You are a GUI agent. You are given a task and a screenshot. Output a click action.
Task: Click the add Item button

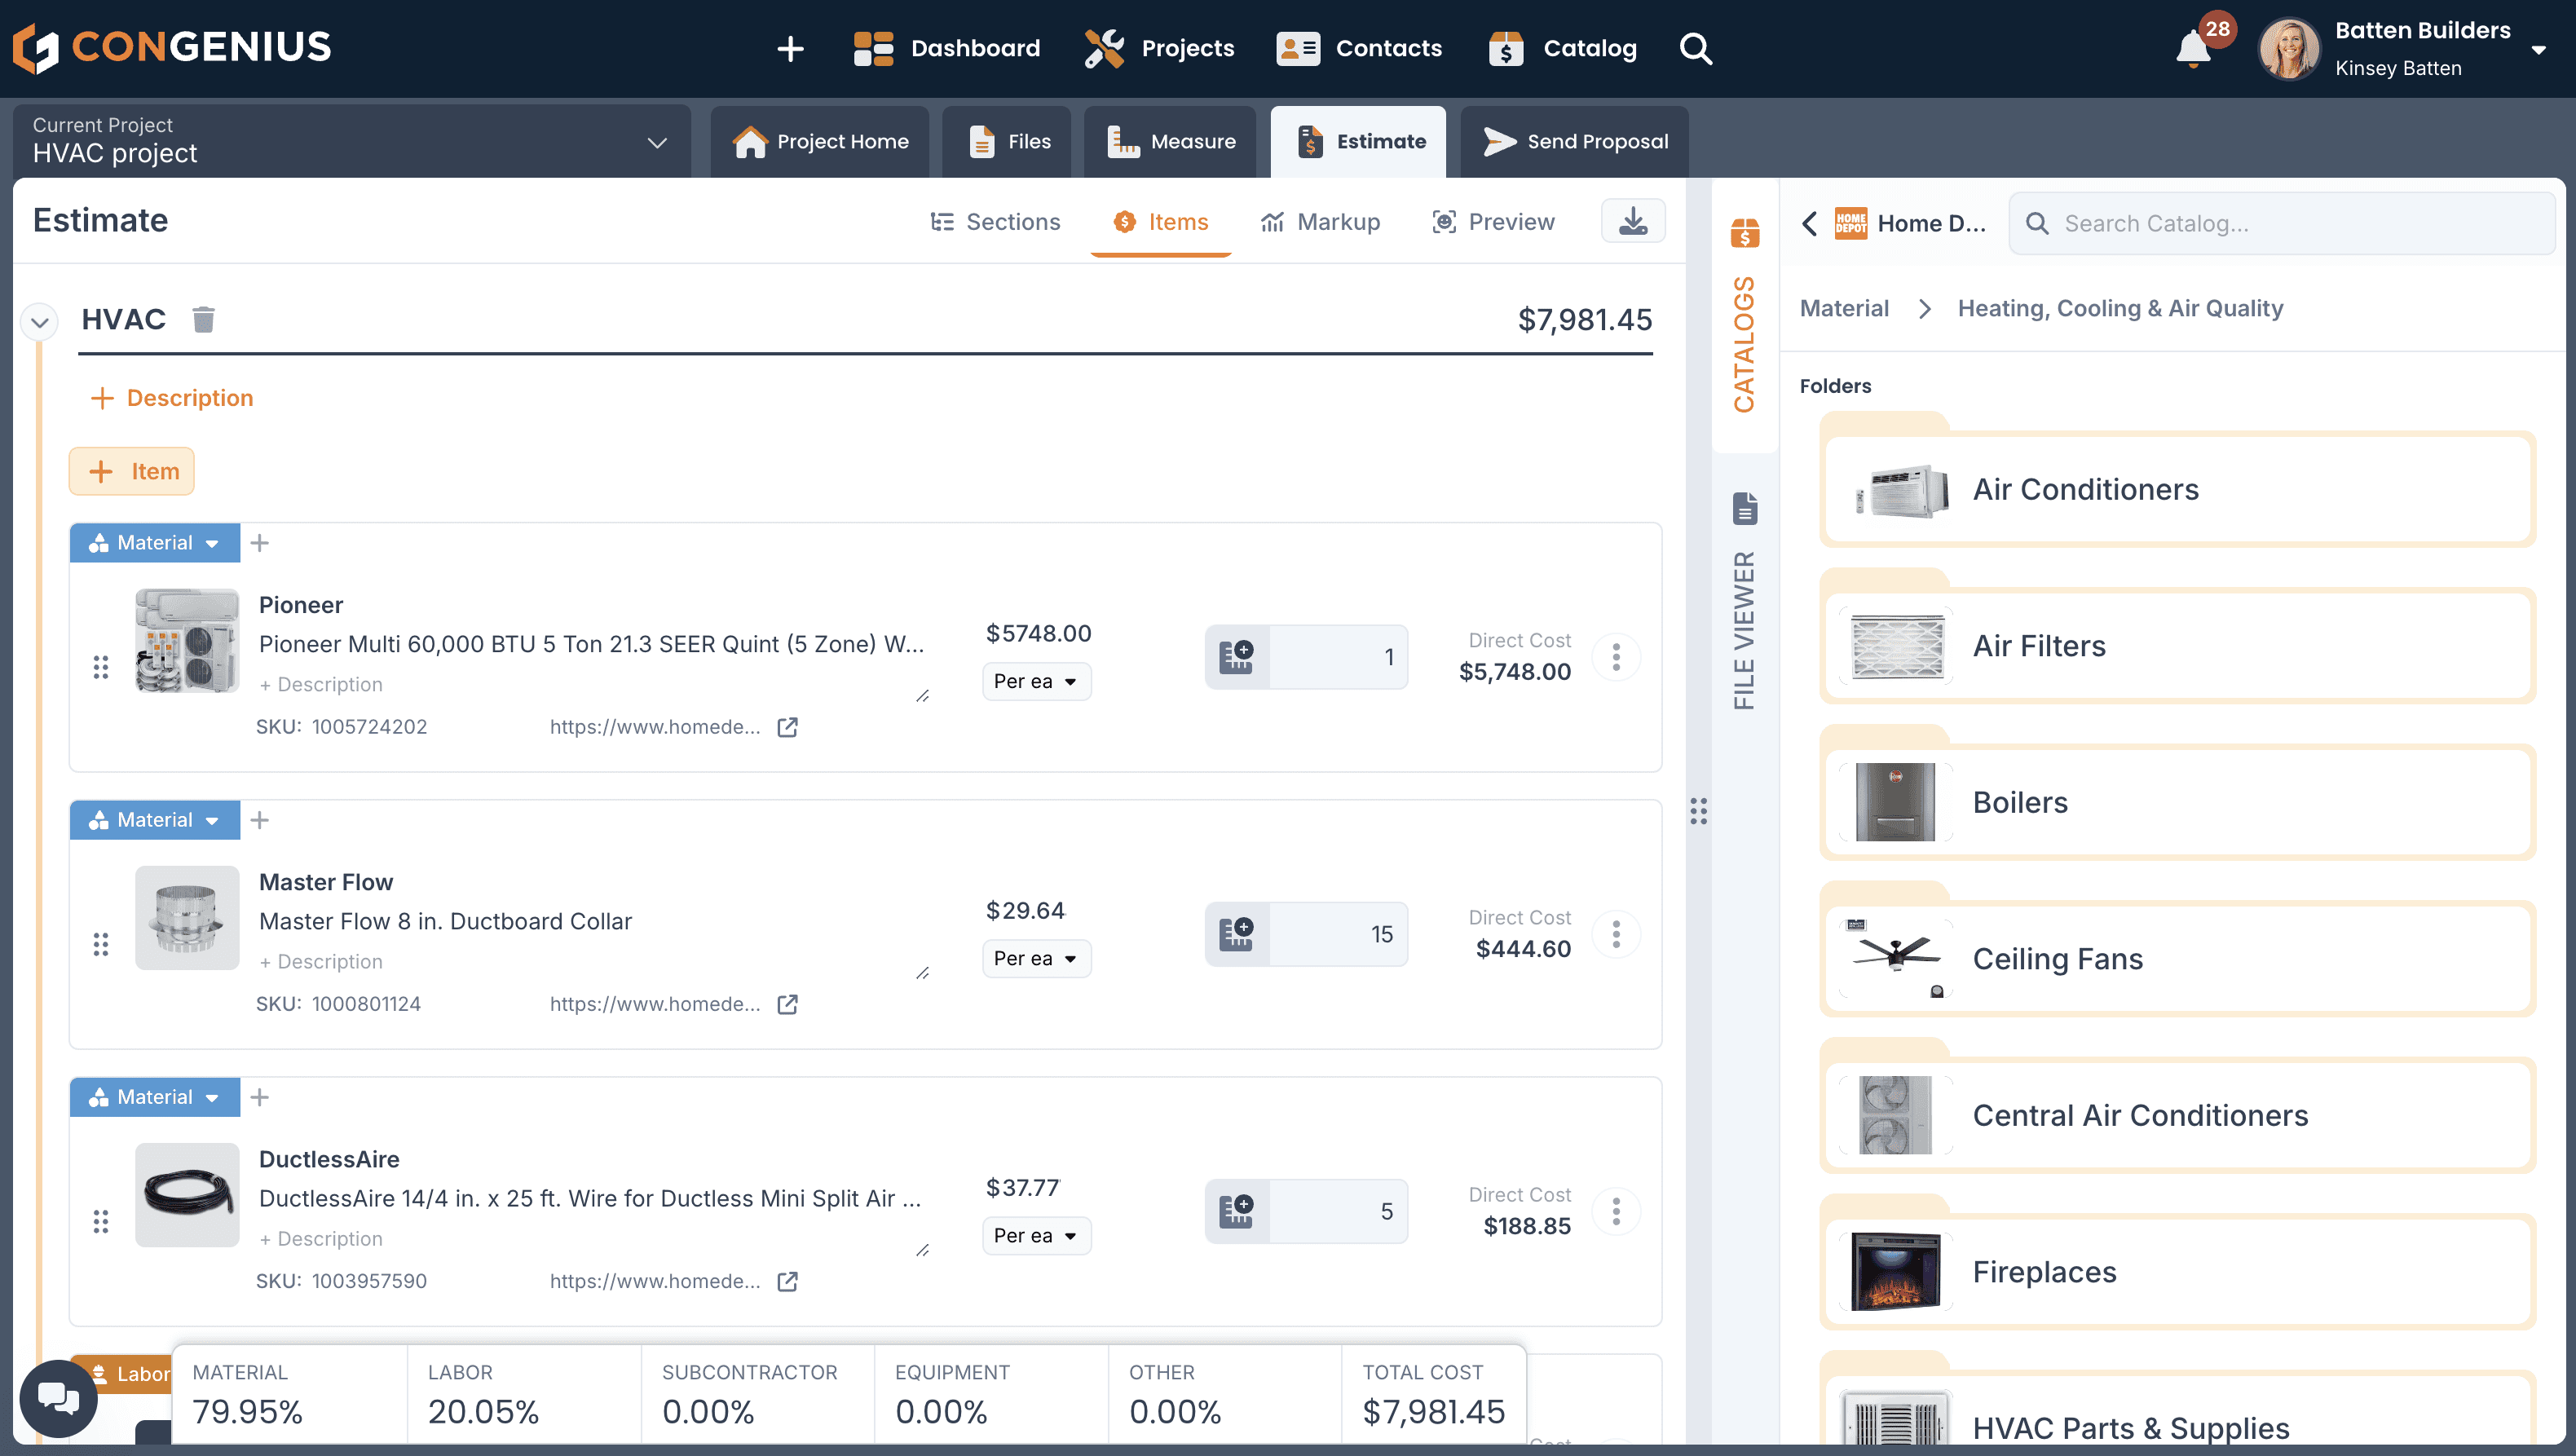click(132, 471)
